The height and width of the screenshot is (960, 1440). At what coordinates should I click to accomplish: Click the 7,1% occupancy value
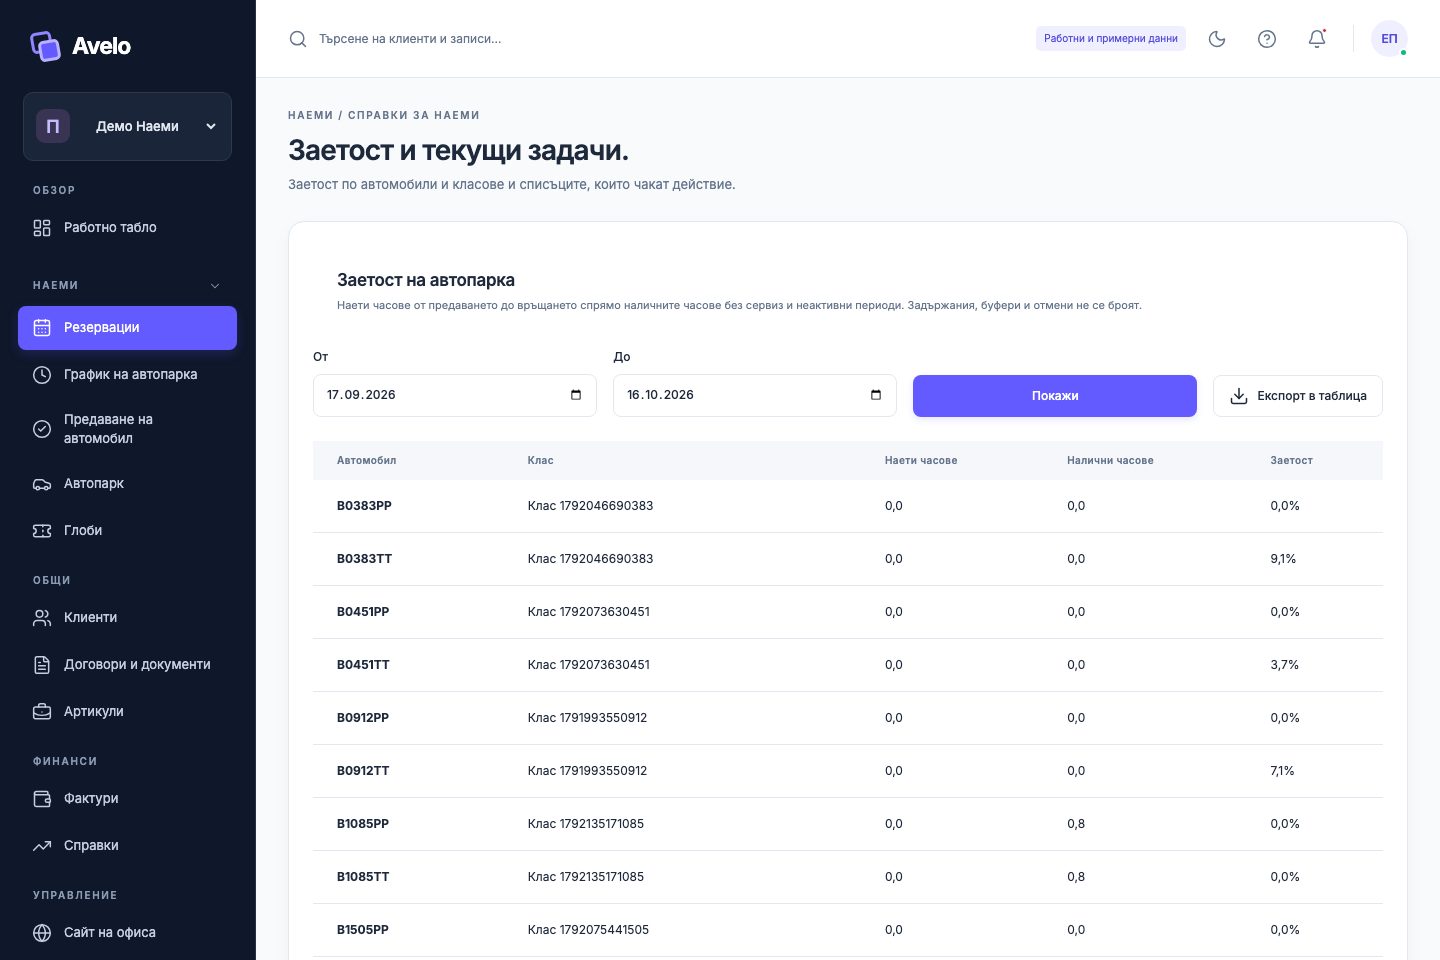pos(1282,771)
